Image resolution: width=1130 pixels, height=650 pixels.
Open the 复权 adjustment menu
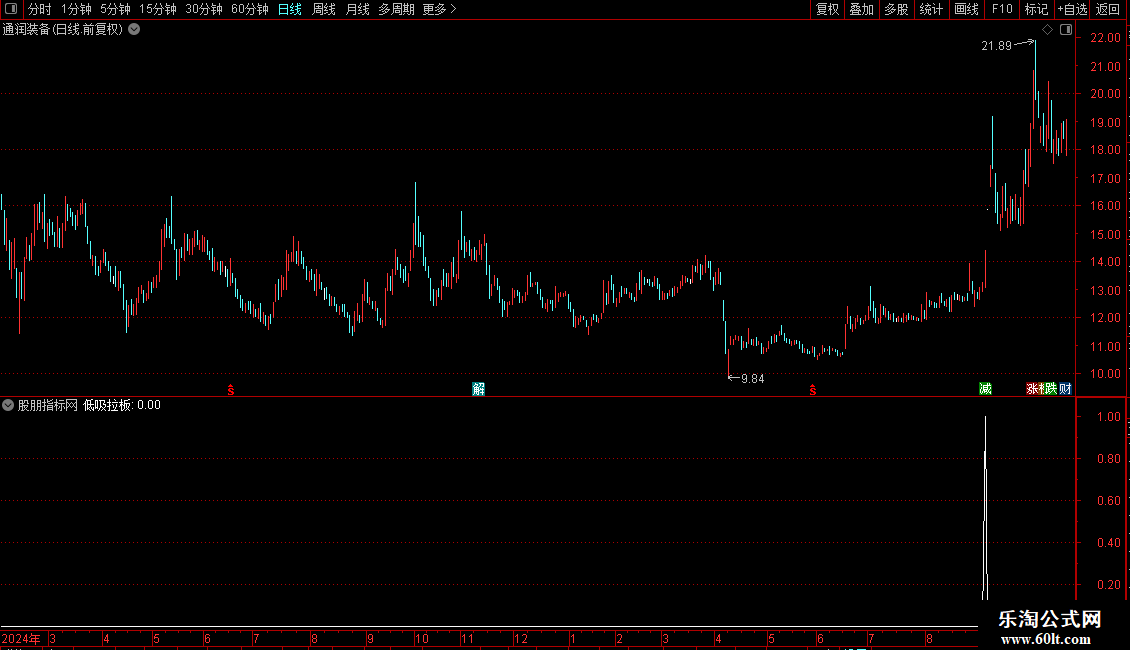[x=827, y=9]
